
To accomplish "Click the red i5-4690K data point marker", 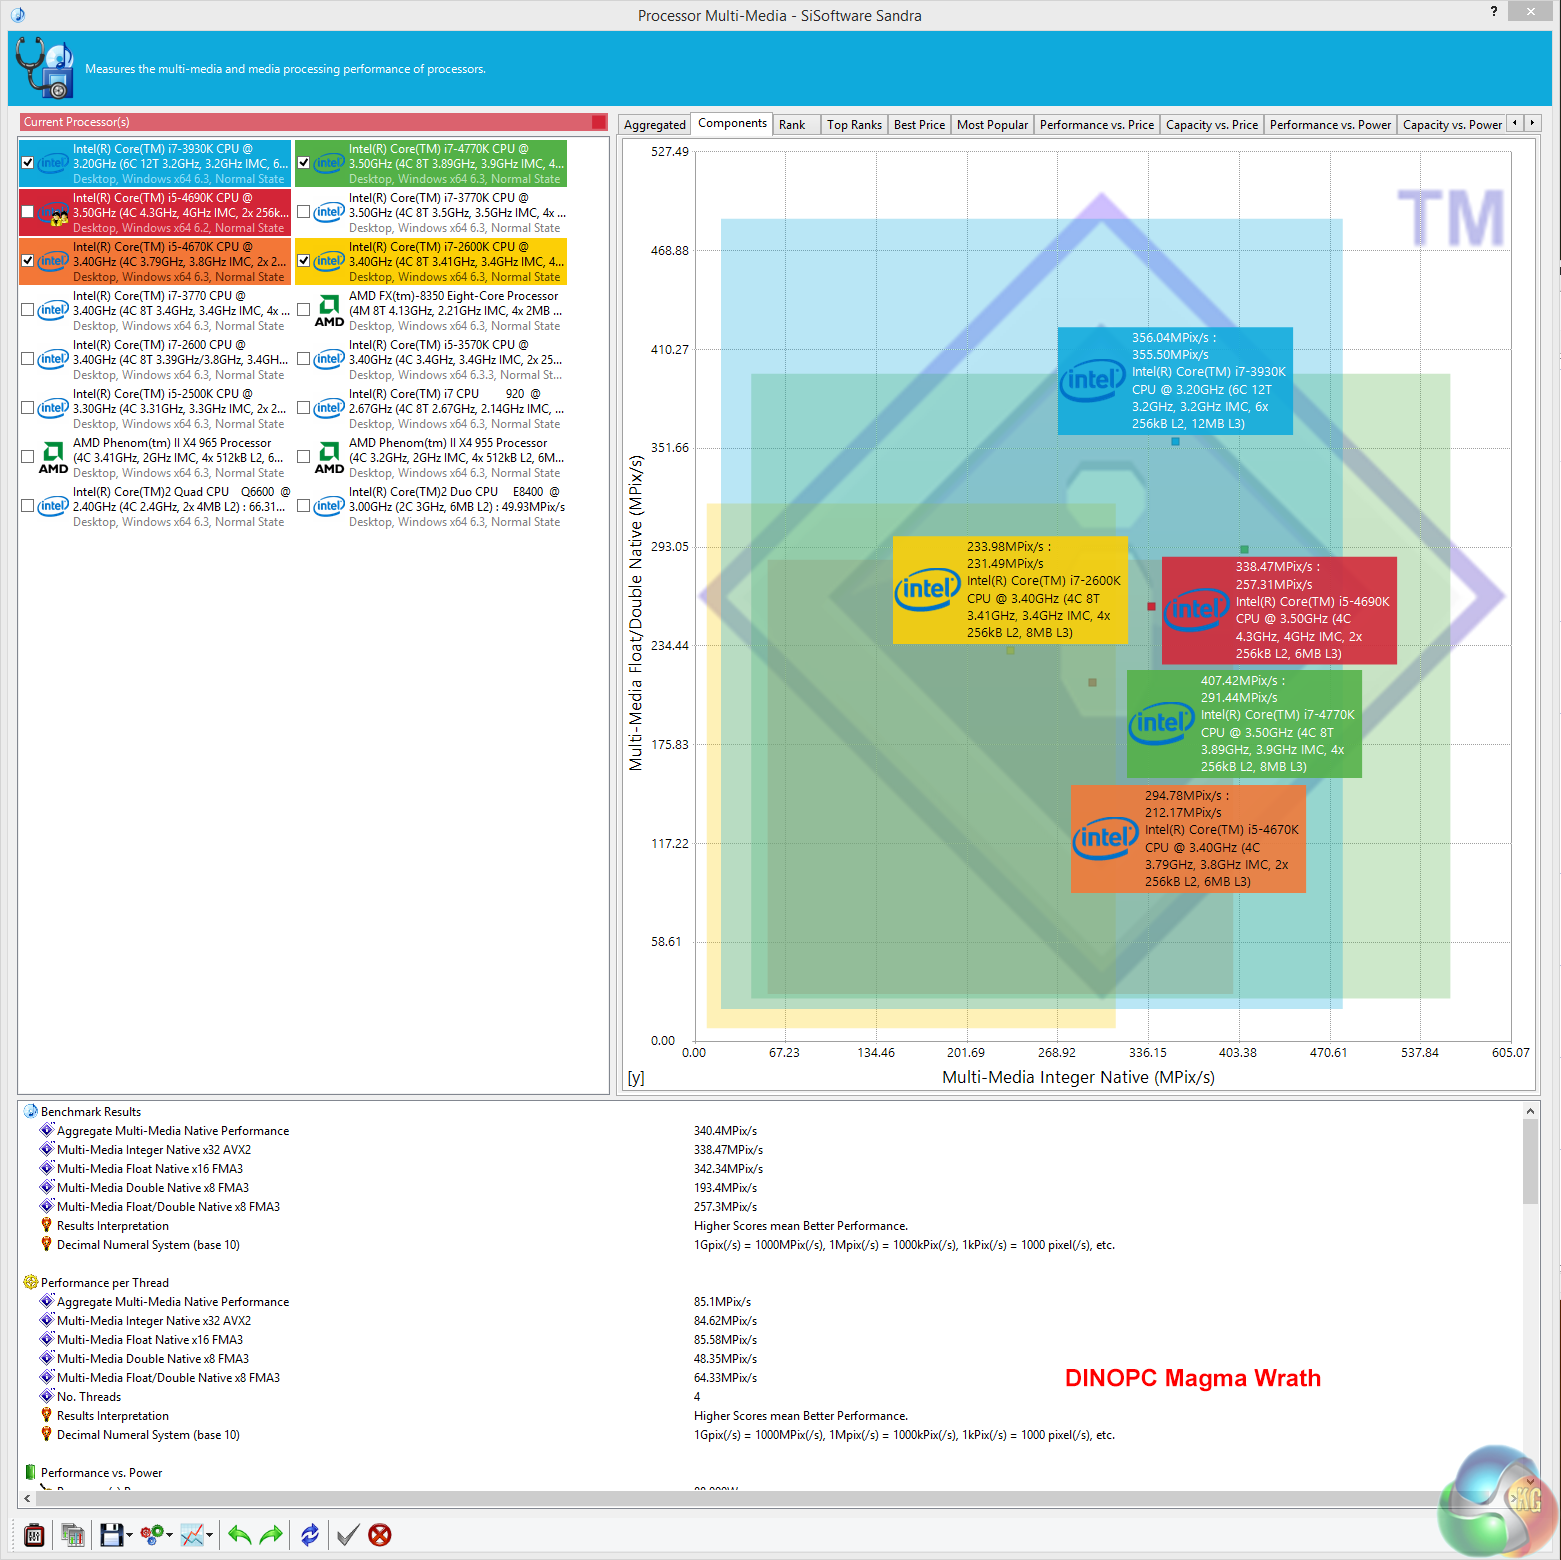I will (1151, 606).
